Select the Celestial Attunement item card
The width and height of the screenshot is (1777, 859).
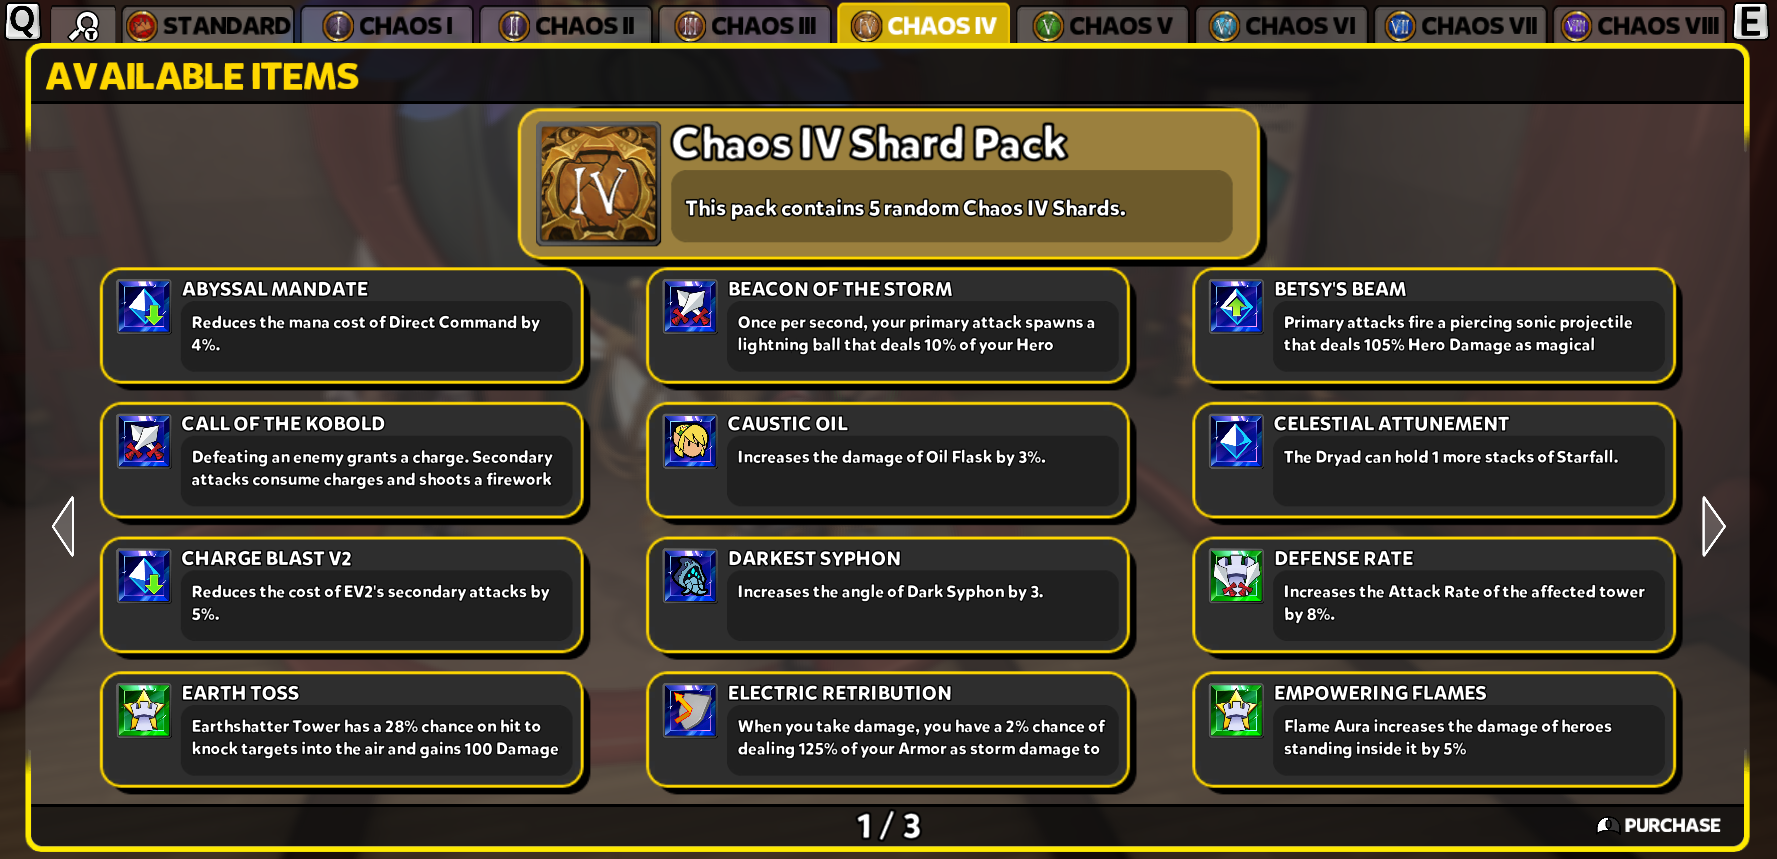[x=1434, y=460]
